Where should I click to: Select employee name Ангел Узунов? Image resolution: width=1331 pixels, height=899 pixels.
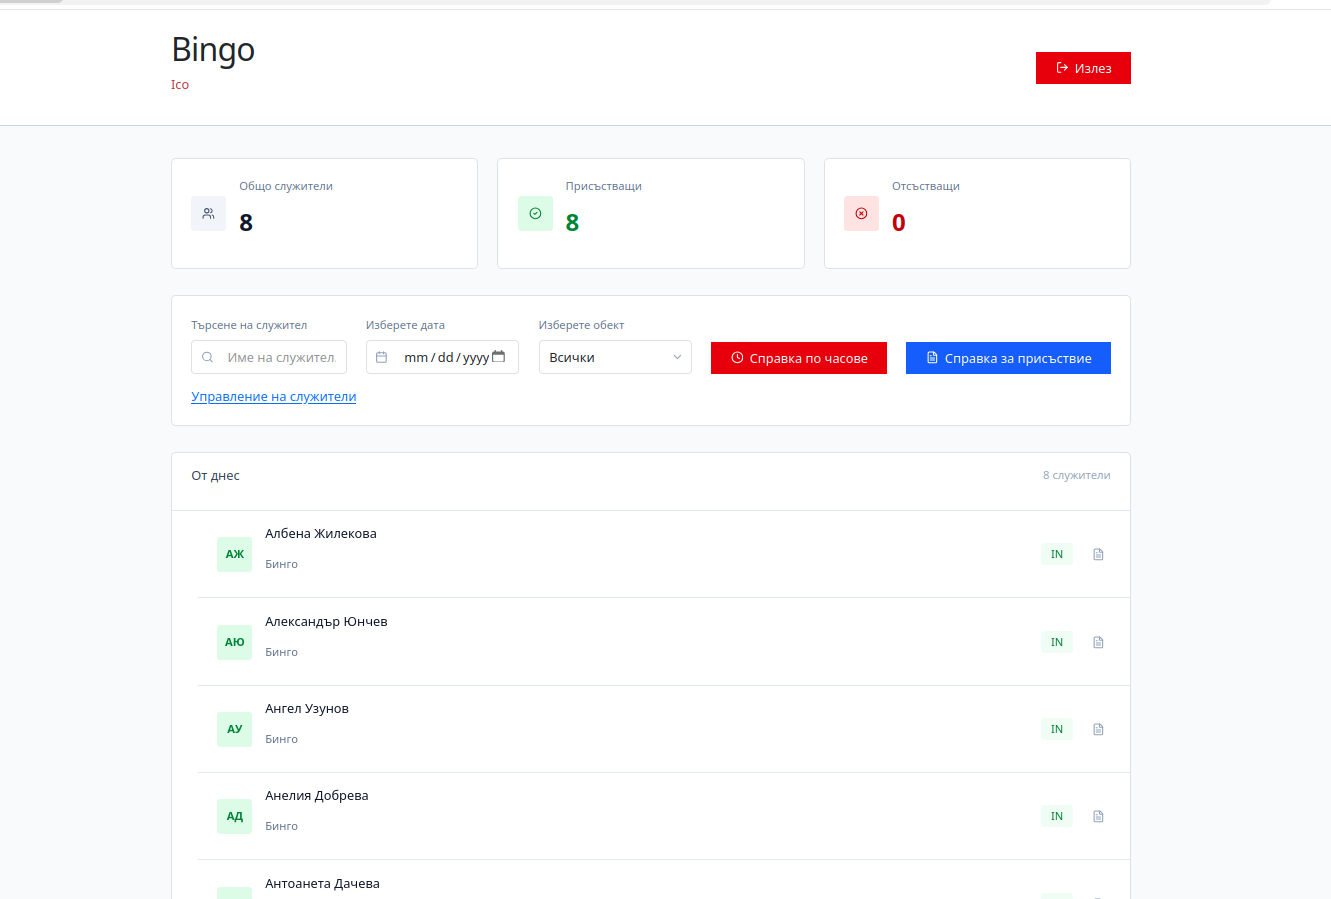tap(307, 709)
